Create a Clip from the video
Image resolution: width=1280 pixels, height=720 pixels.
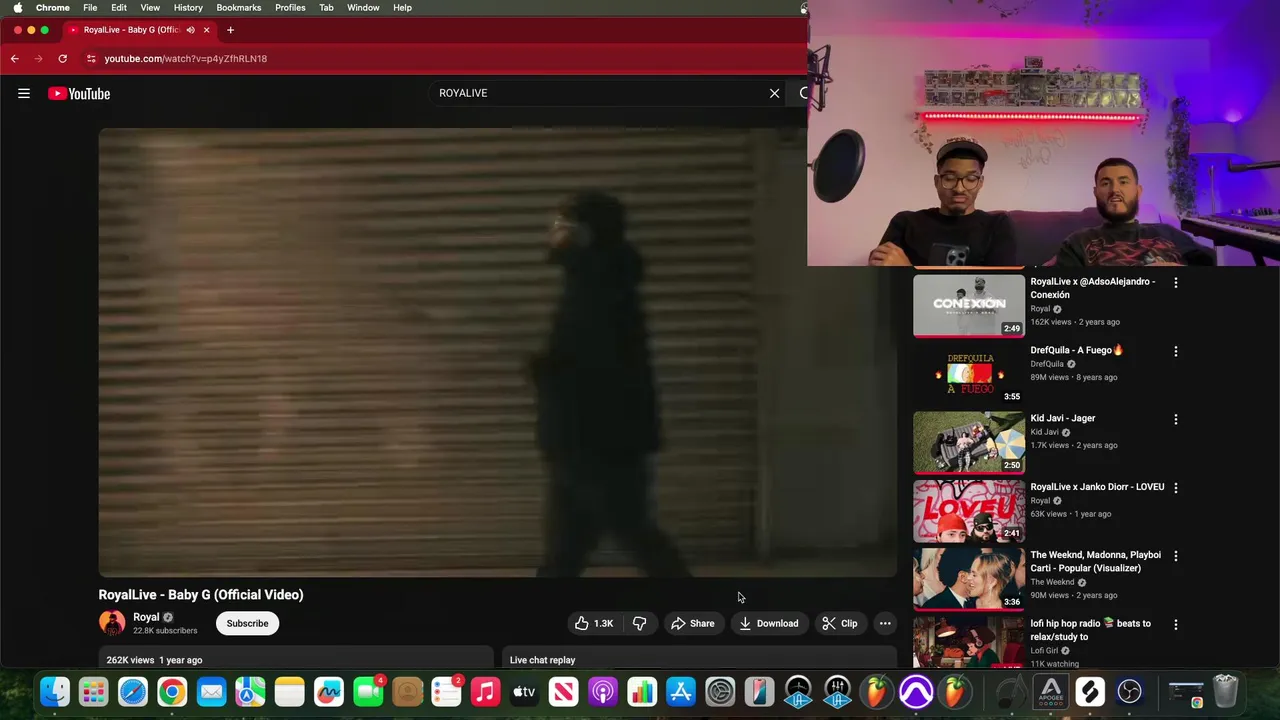click(840, 623)
